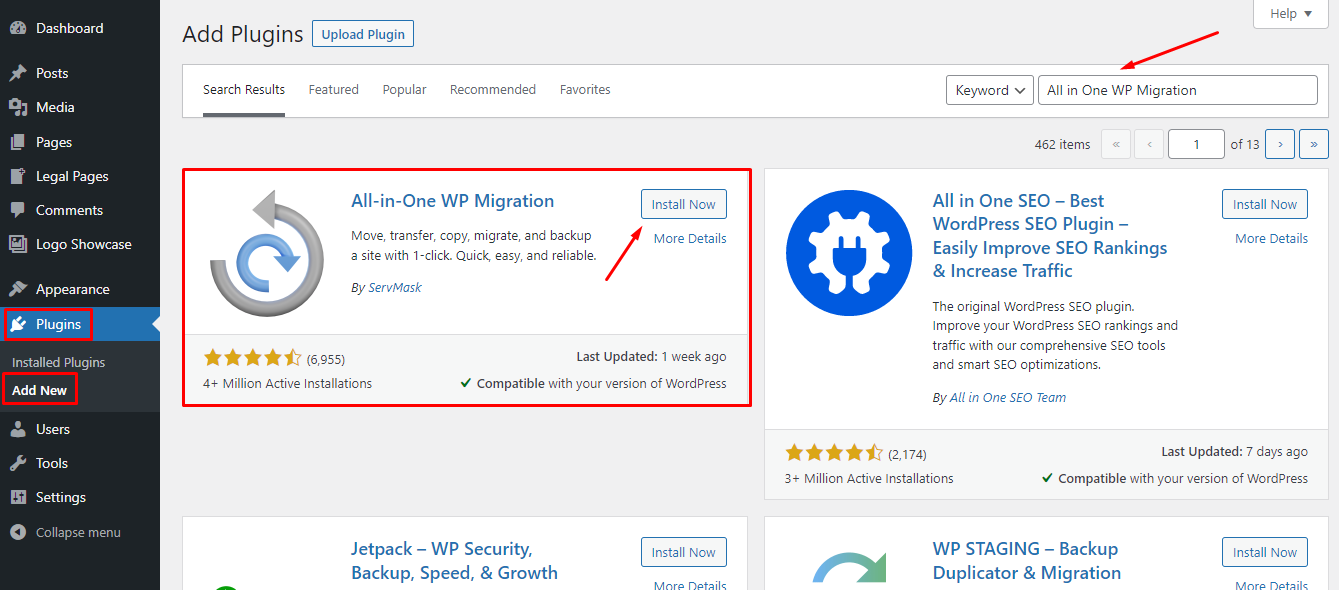Open the Media menu item

[80, 107]
